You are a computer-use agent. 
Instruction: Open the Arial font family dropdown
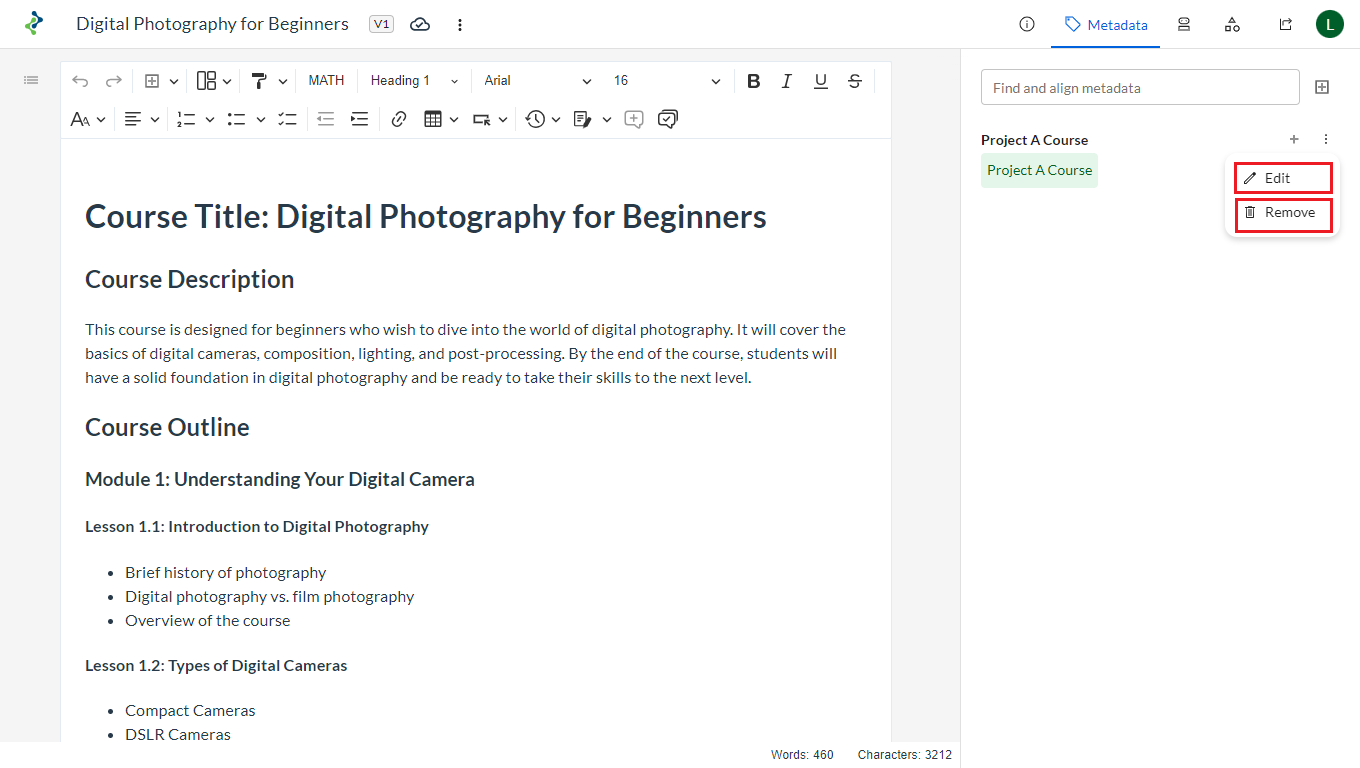tap(537, 81)
